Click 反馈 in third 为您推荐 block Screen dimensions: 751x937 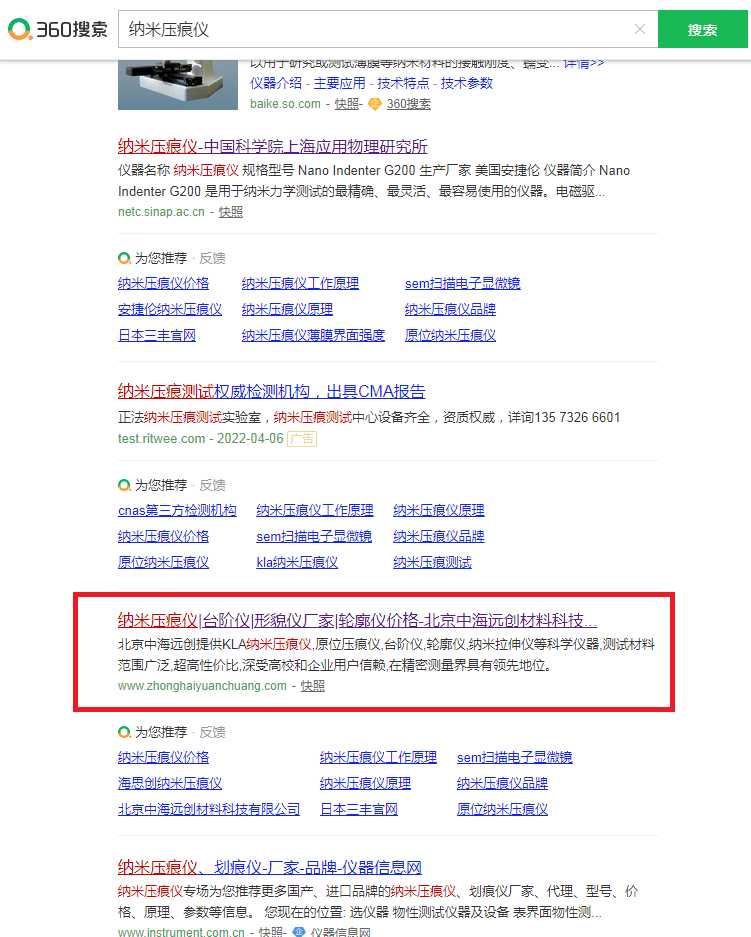[x=212, y=732]
